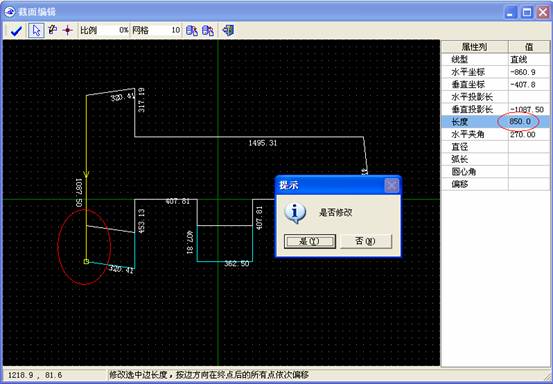Select the arrow pointer tool
Screen dimensions: 553x384
[36, 31]
